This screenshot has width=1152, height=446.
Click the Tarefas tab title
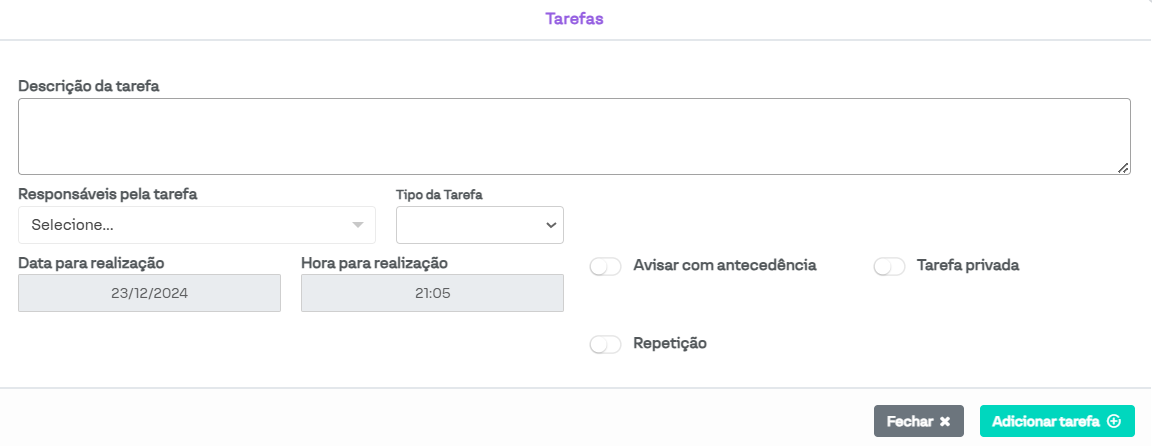tap(574, 19)
